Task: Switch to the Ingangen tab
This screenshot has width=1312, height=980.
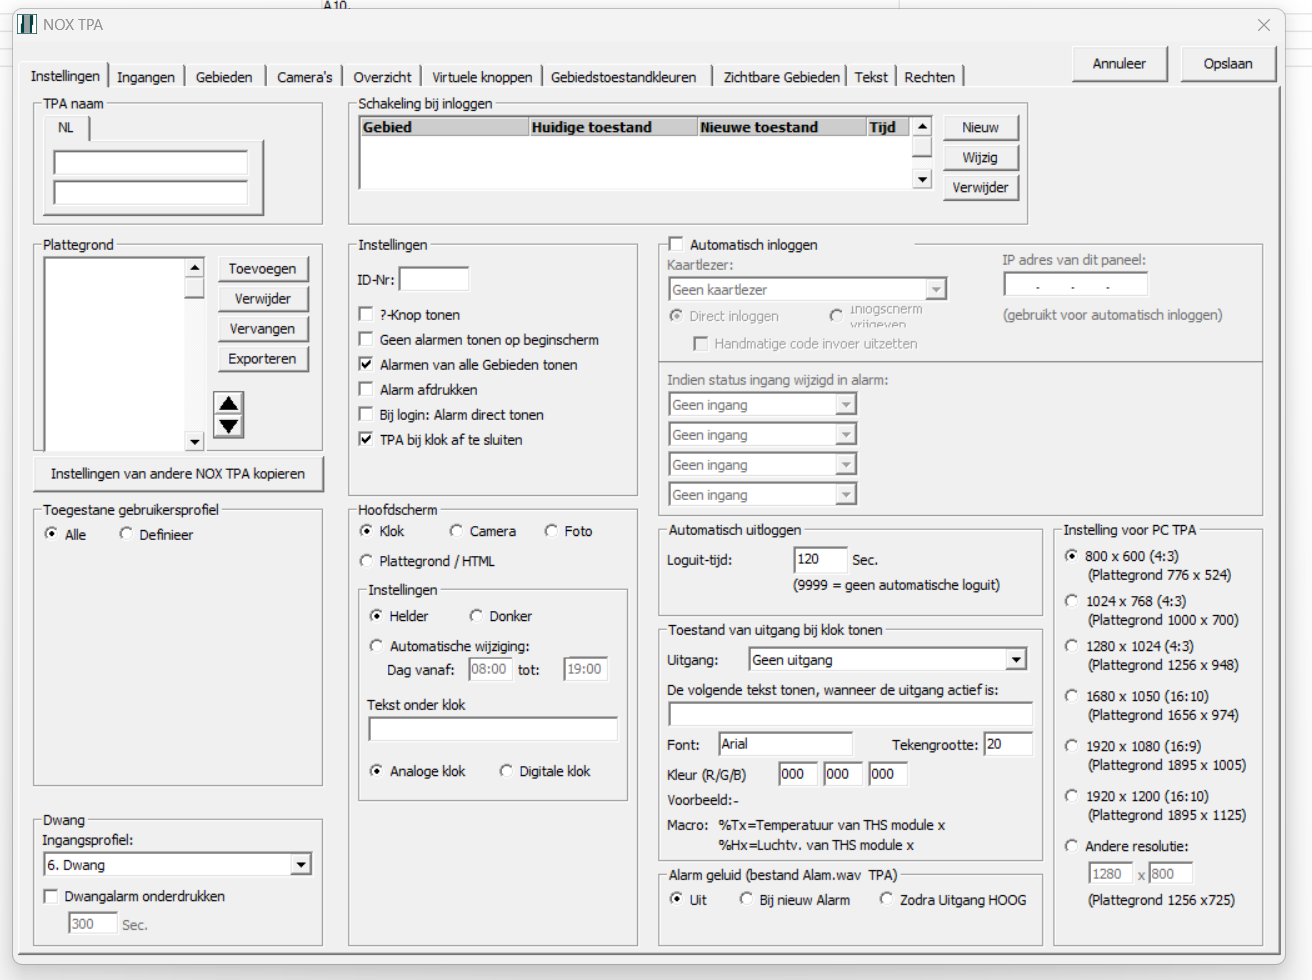Action: click(x=146, y=77)
